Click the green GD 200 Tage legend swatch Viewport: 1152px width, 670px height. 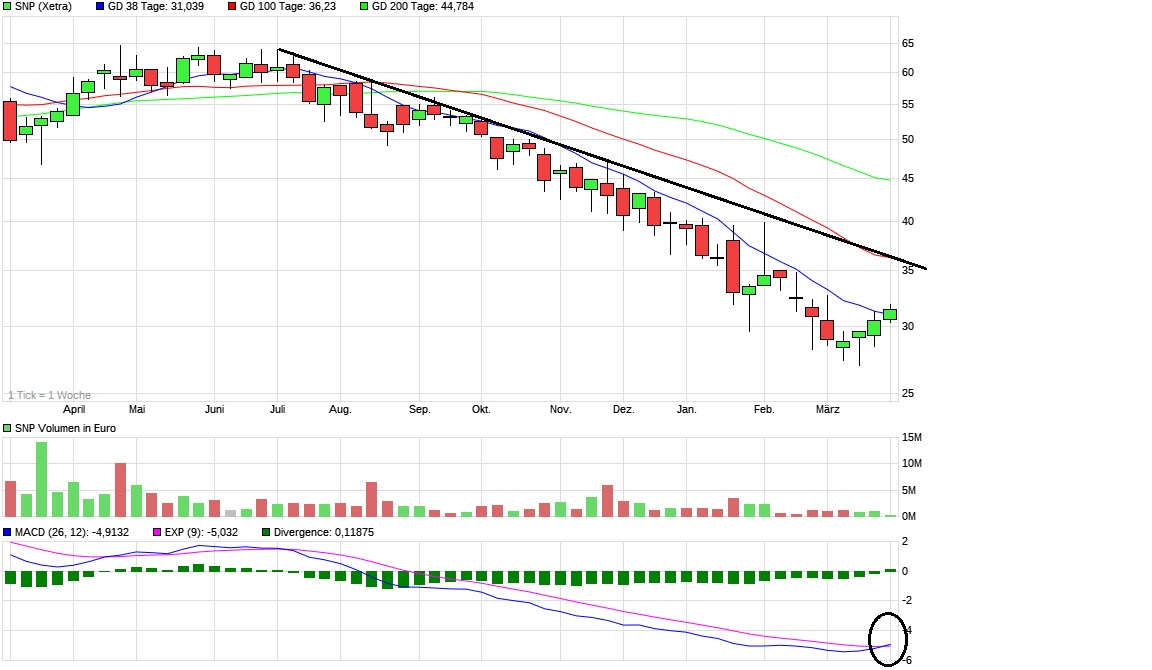[x=364, y=7]
